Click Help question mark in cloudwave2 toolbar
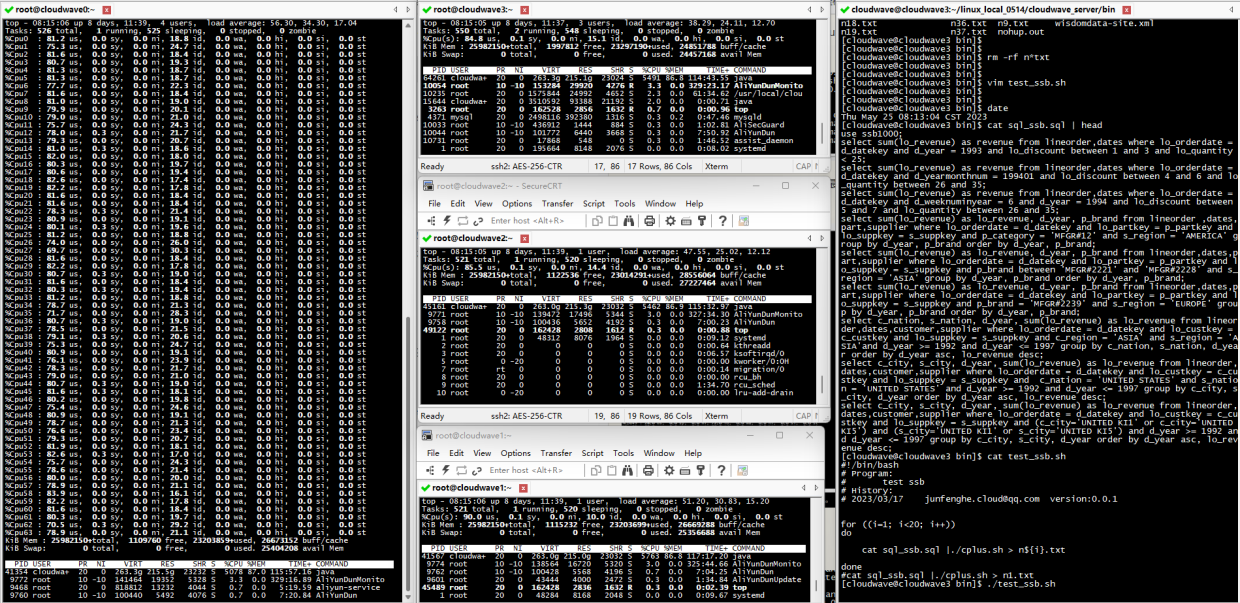 tap(722, 221)
